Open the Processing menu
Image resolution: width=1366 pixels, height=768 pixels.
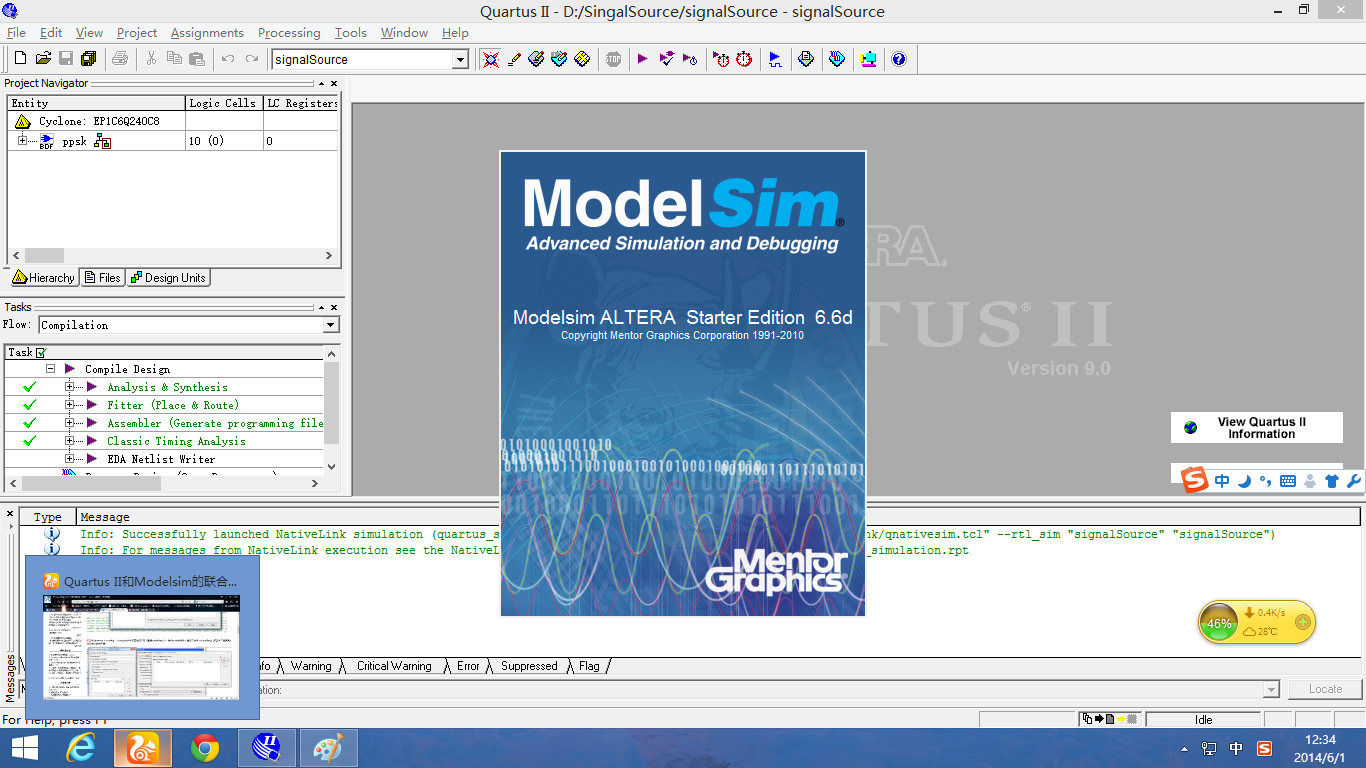coord(289,33)
